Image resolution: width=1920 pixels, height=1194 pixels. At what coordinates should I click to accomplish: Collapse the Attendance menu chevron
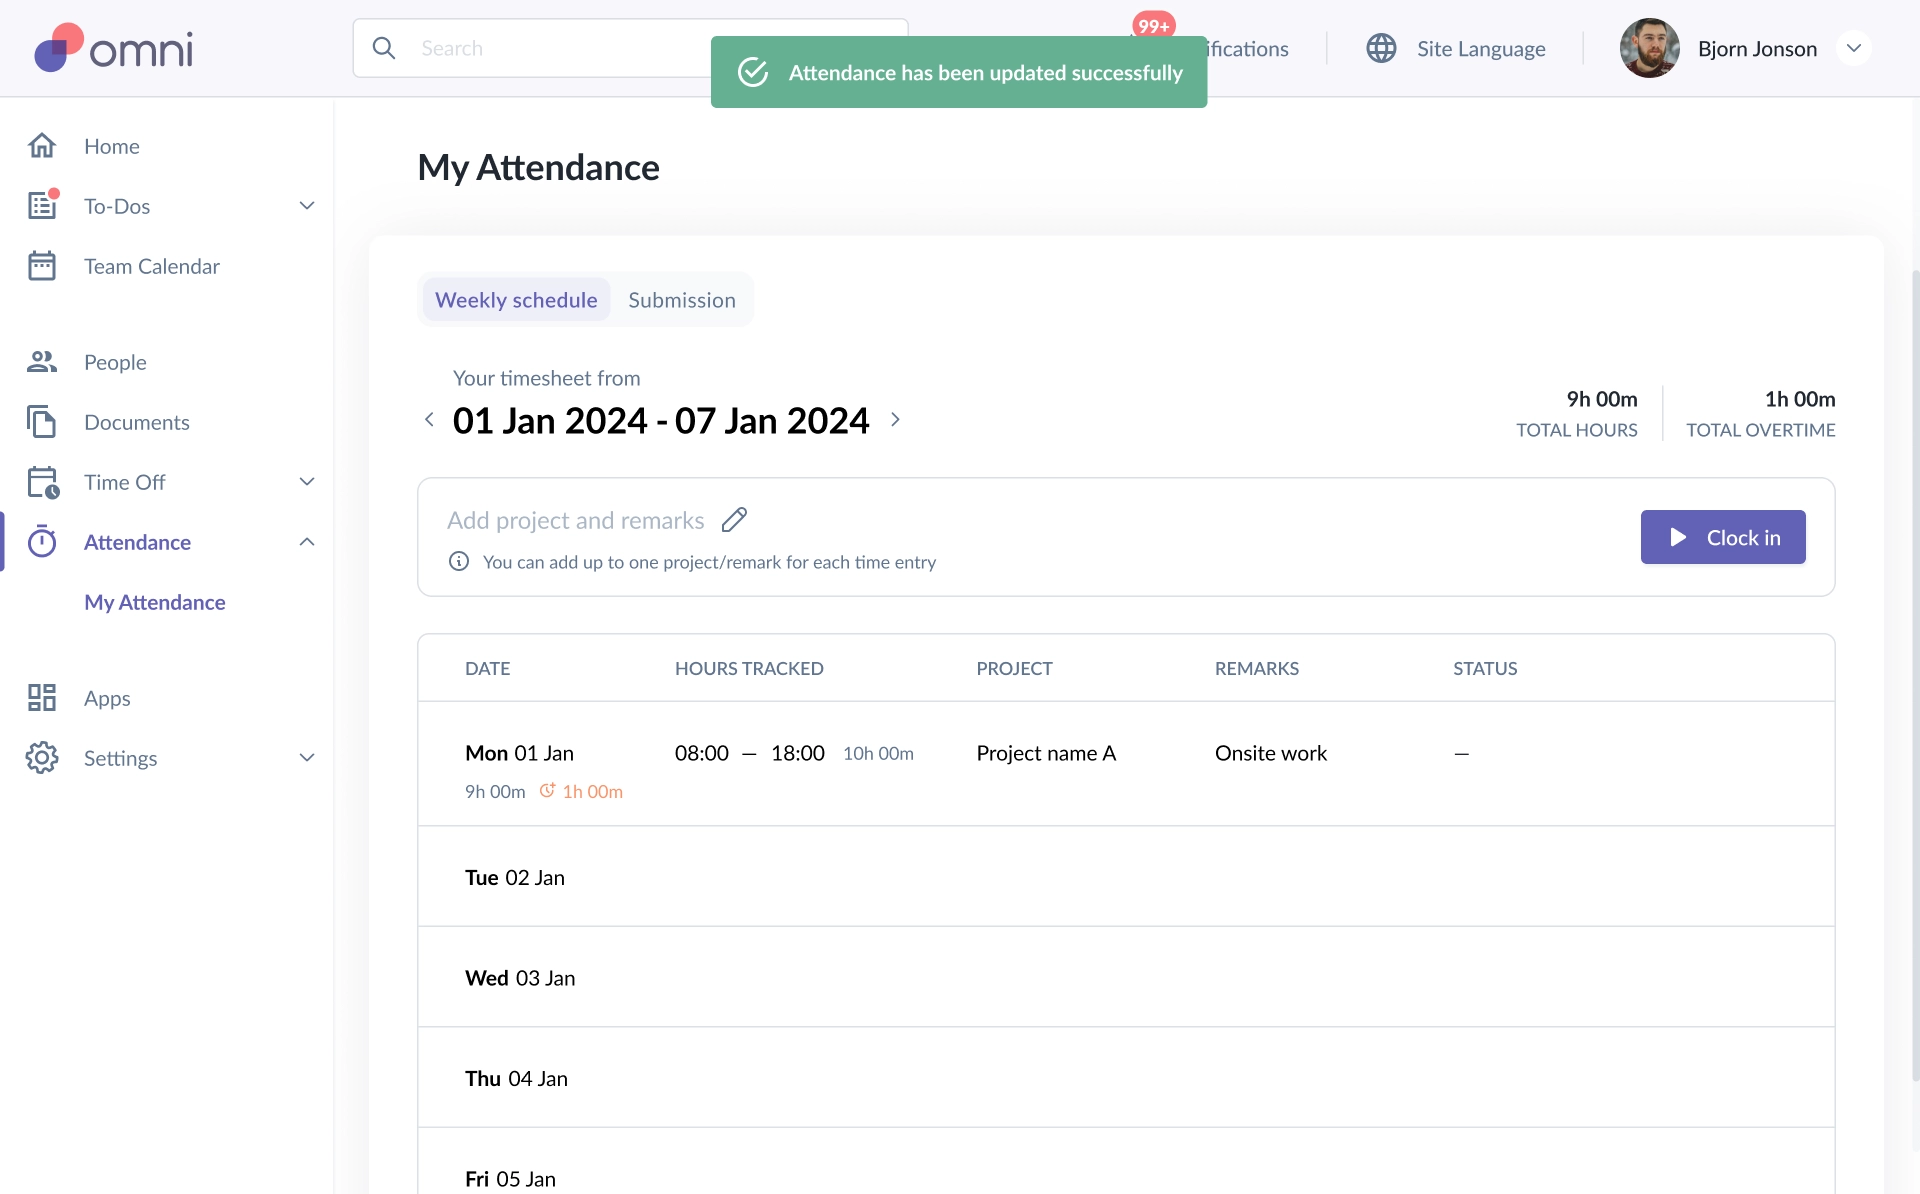tap(307, 542)
